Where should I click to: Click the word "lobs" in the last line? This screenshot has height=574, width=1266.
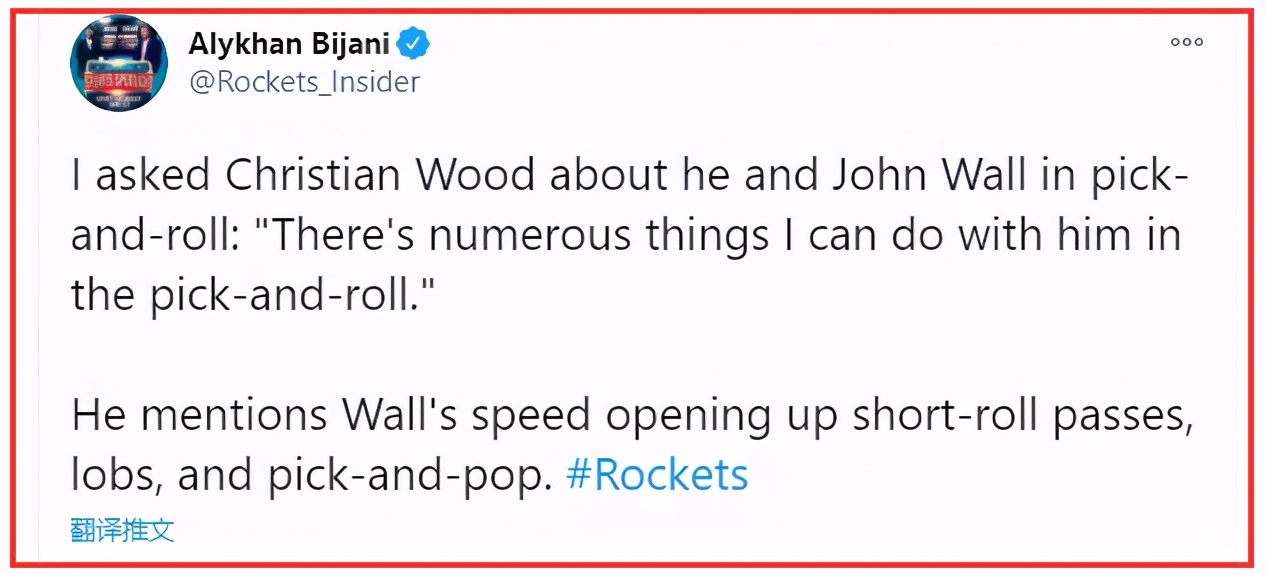(110, 475)
